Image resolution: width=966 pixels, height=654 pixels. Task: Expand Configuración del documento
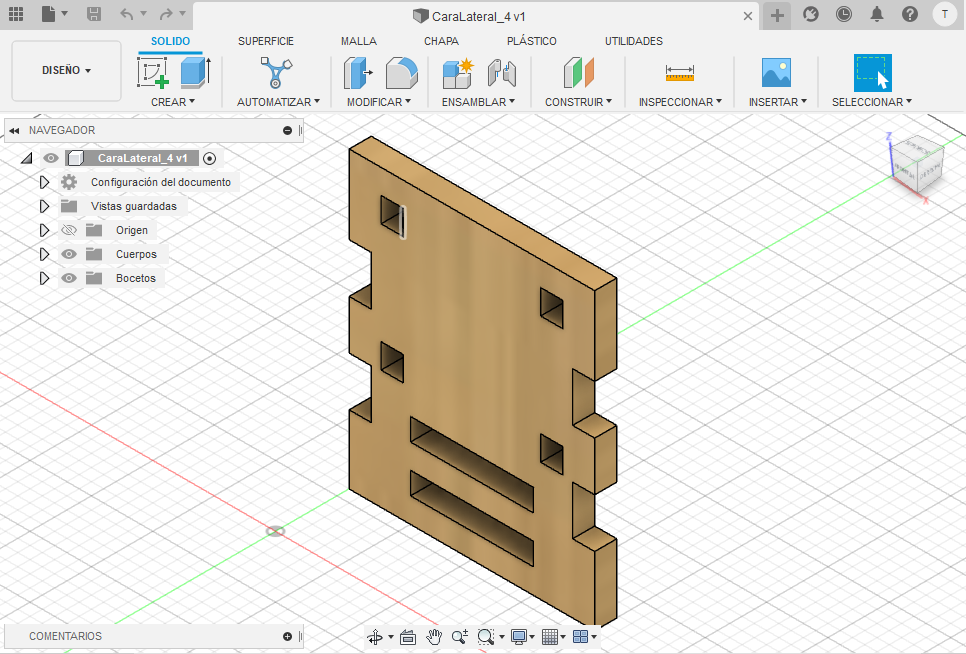[x=44, y=182]
